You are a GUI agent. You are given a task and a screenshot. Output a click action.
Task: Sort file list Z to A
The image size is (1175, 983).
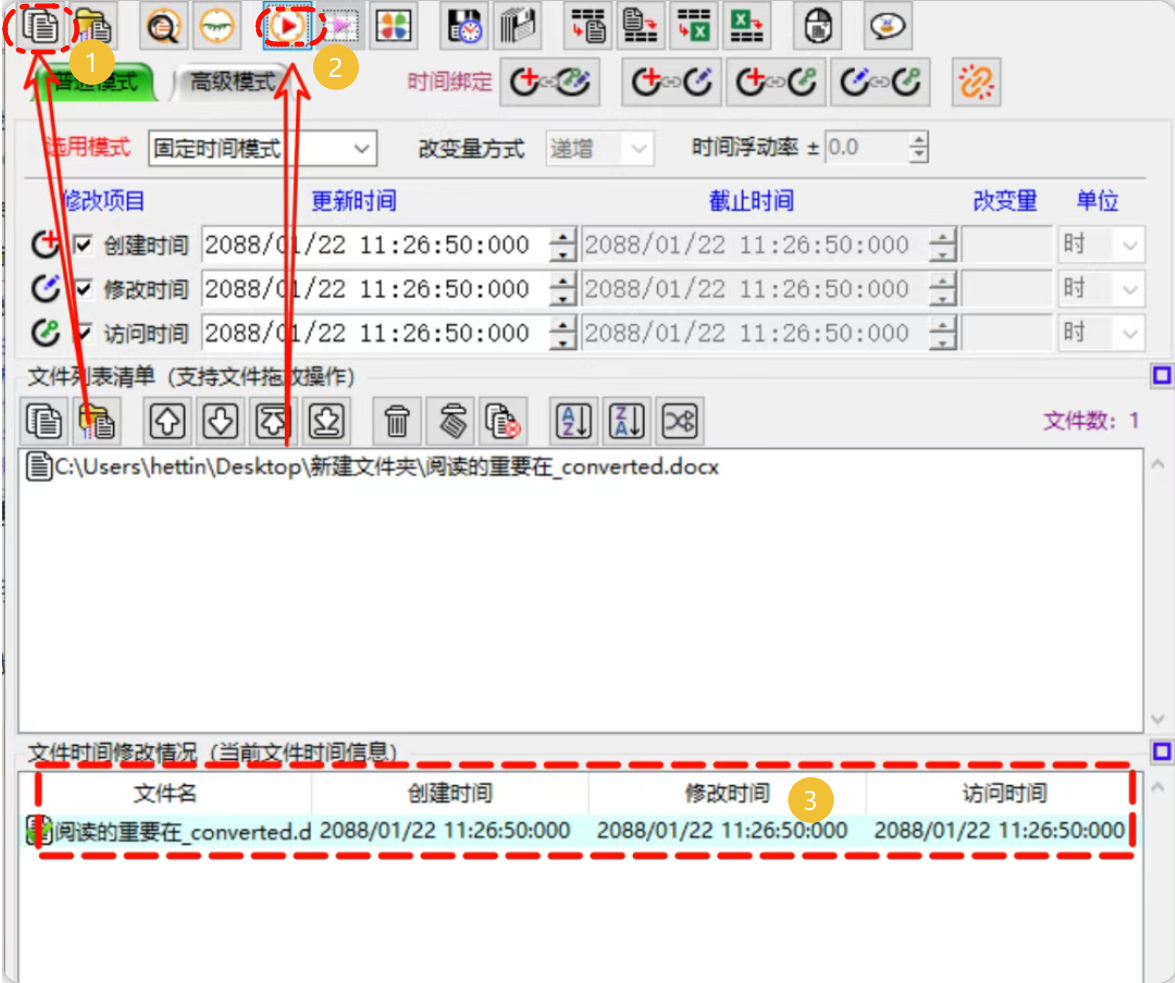pos(626,420)
